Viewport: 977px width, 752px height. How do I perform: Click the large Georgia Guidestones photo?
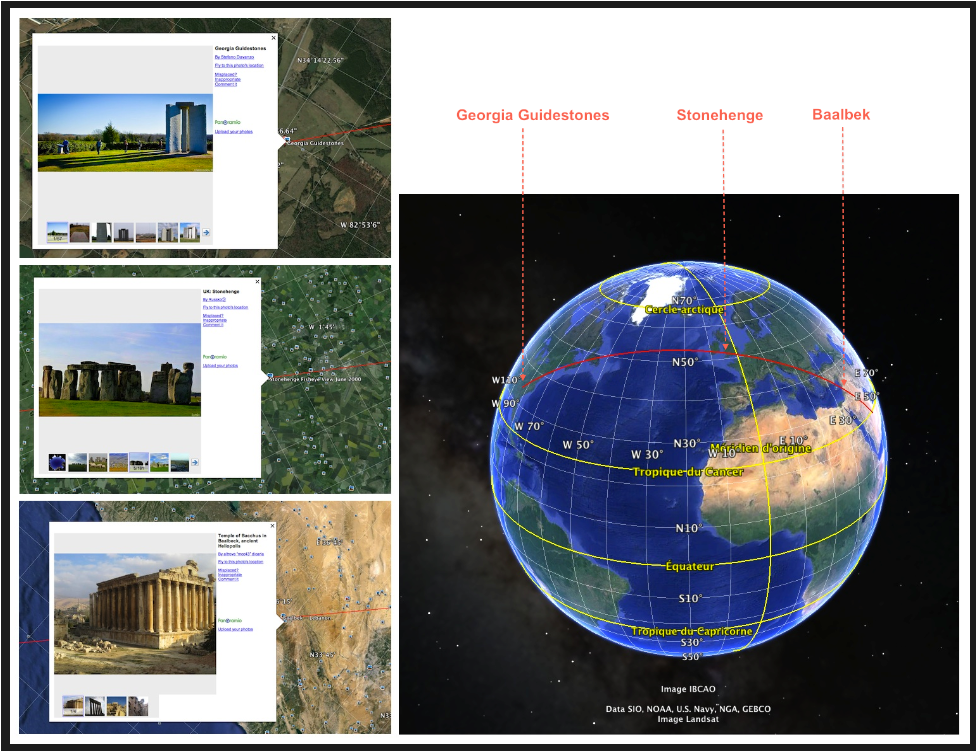pos(125,133)
